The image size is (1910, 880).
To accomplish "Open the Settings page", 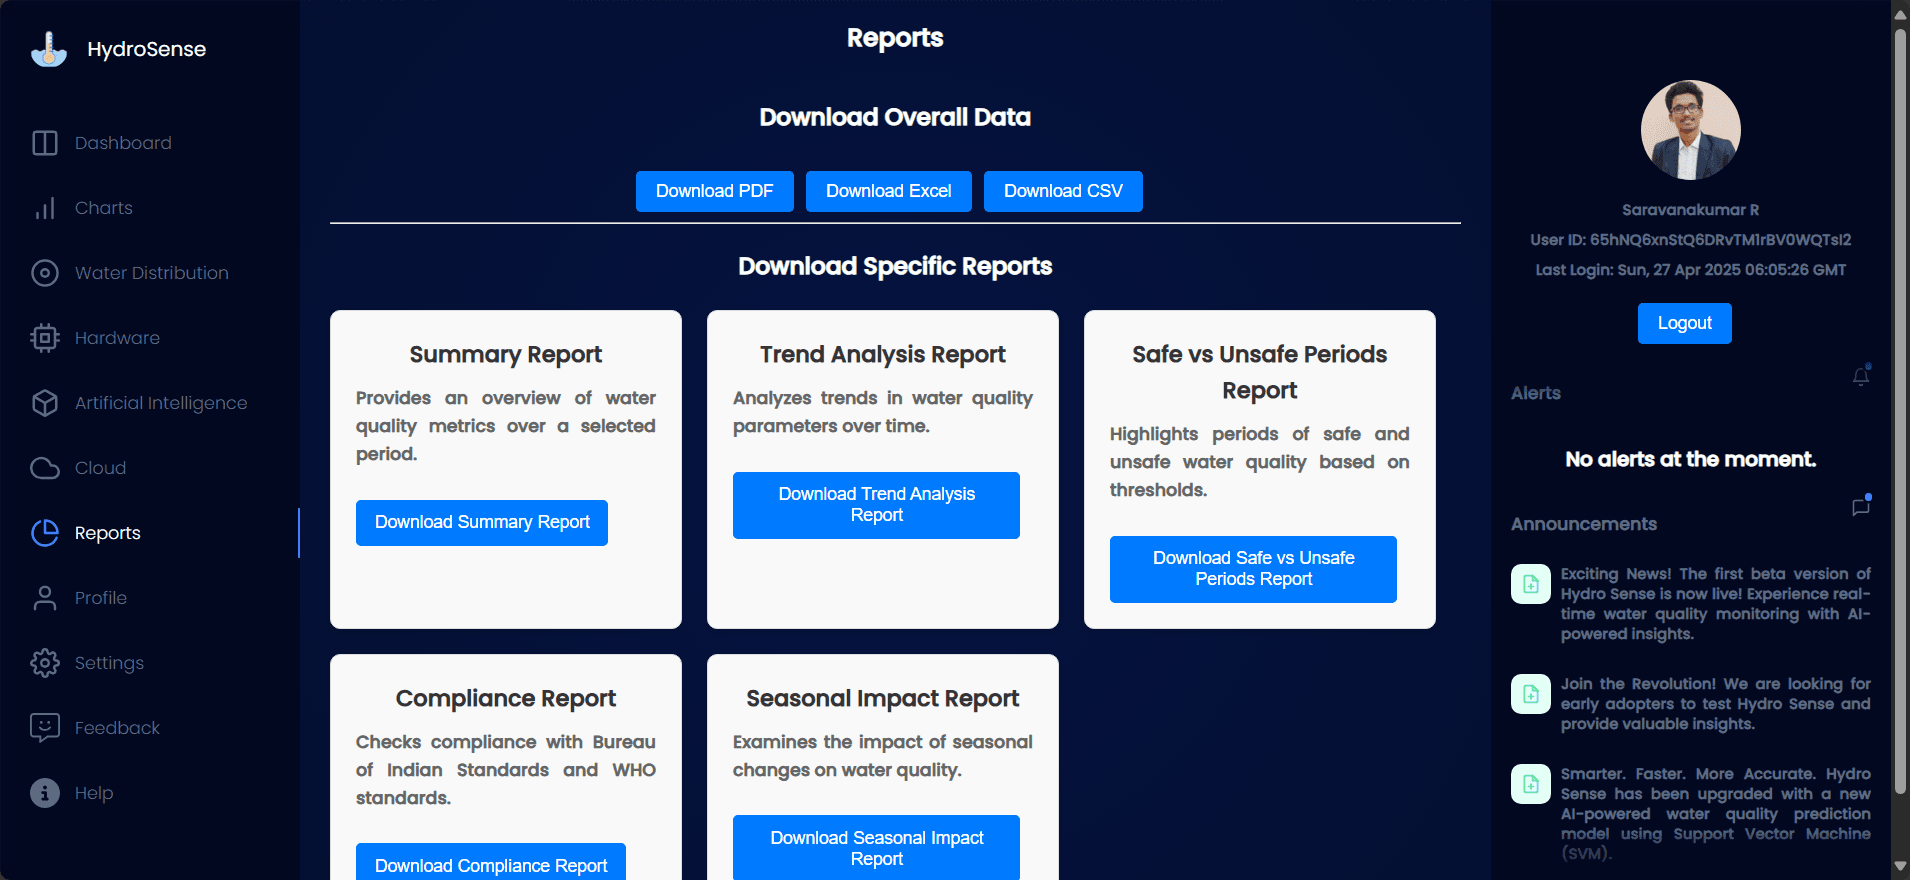I will (150, 663).
